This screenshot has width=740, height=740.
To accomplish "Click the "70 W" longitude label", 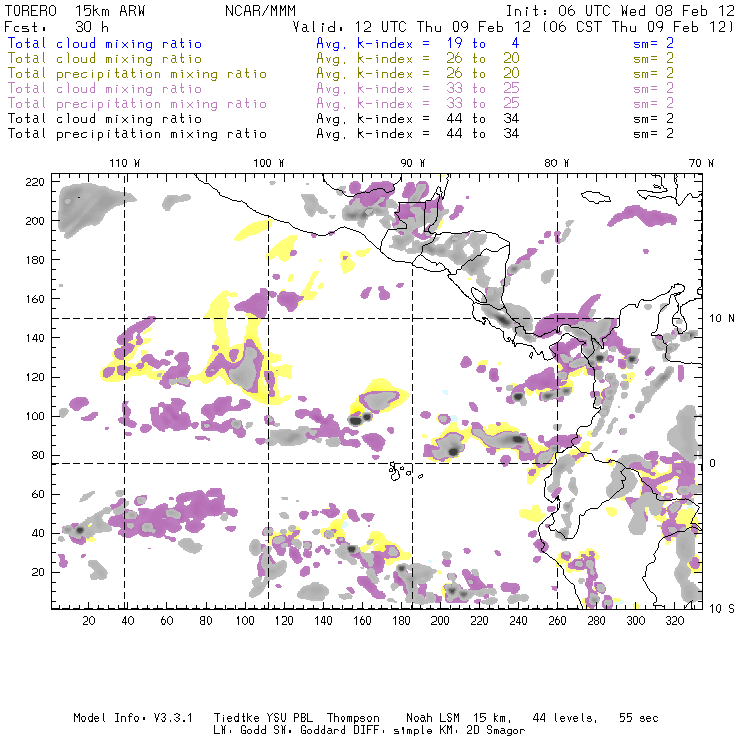I will (701, 163).
